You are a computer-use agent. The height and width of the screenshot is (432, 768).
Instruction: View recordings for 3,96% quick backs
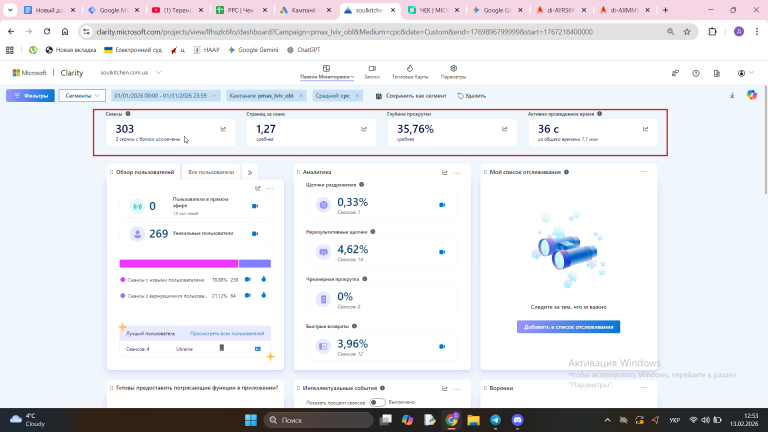pyautogui.click(x=442, y=346)
